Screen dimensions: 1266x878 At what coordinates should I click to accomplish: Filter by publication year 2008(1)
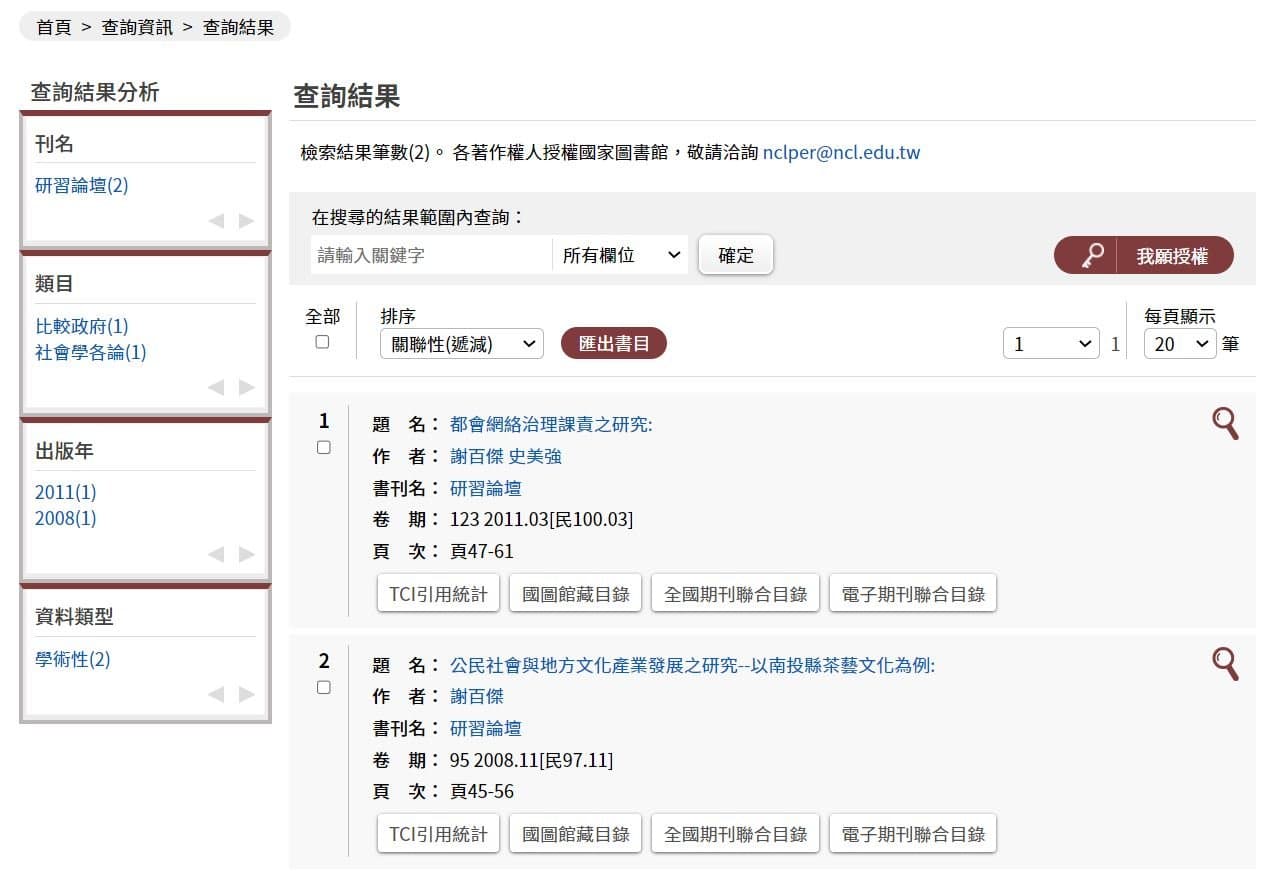coord(66,518)
